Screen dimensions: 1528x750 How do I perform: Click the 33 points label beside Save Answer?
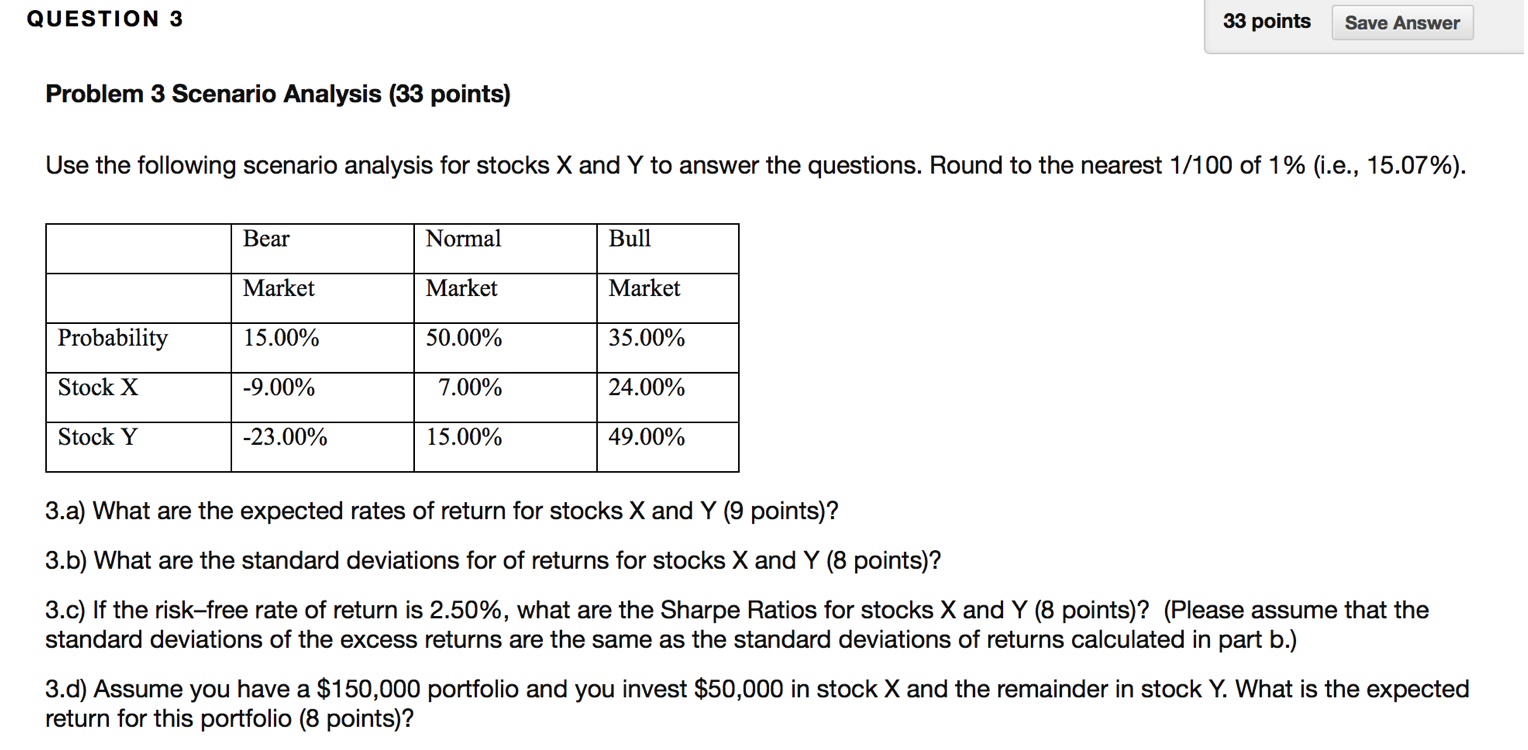click(x=1266, y=22)
